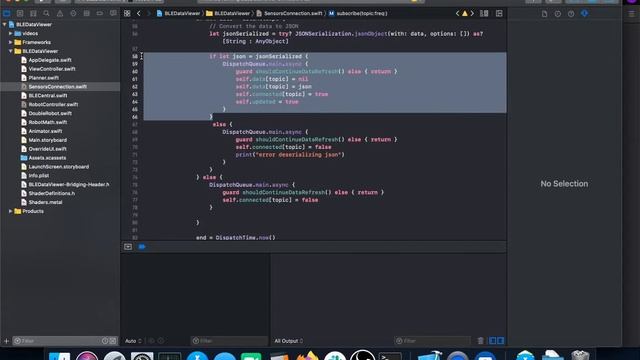Hide the debug area
This screenshot has height=360, width=640.
coord(128,247)
